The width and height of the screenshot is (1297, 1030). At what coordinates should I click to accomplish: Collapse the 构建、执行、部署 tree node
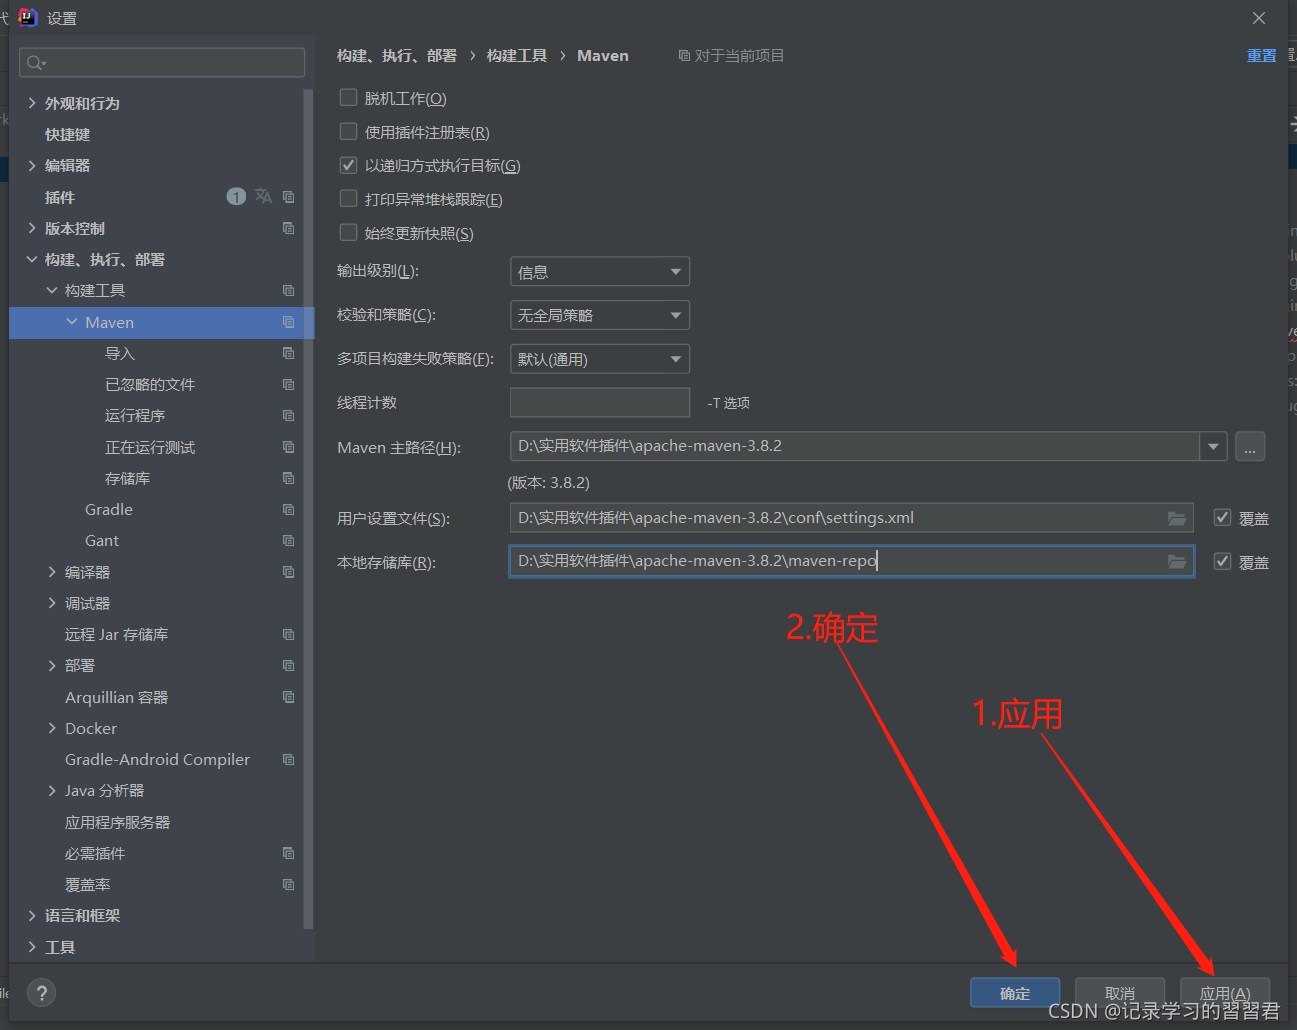click(x=32, y=259)
